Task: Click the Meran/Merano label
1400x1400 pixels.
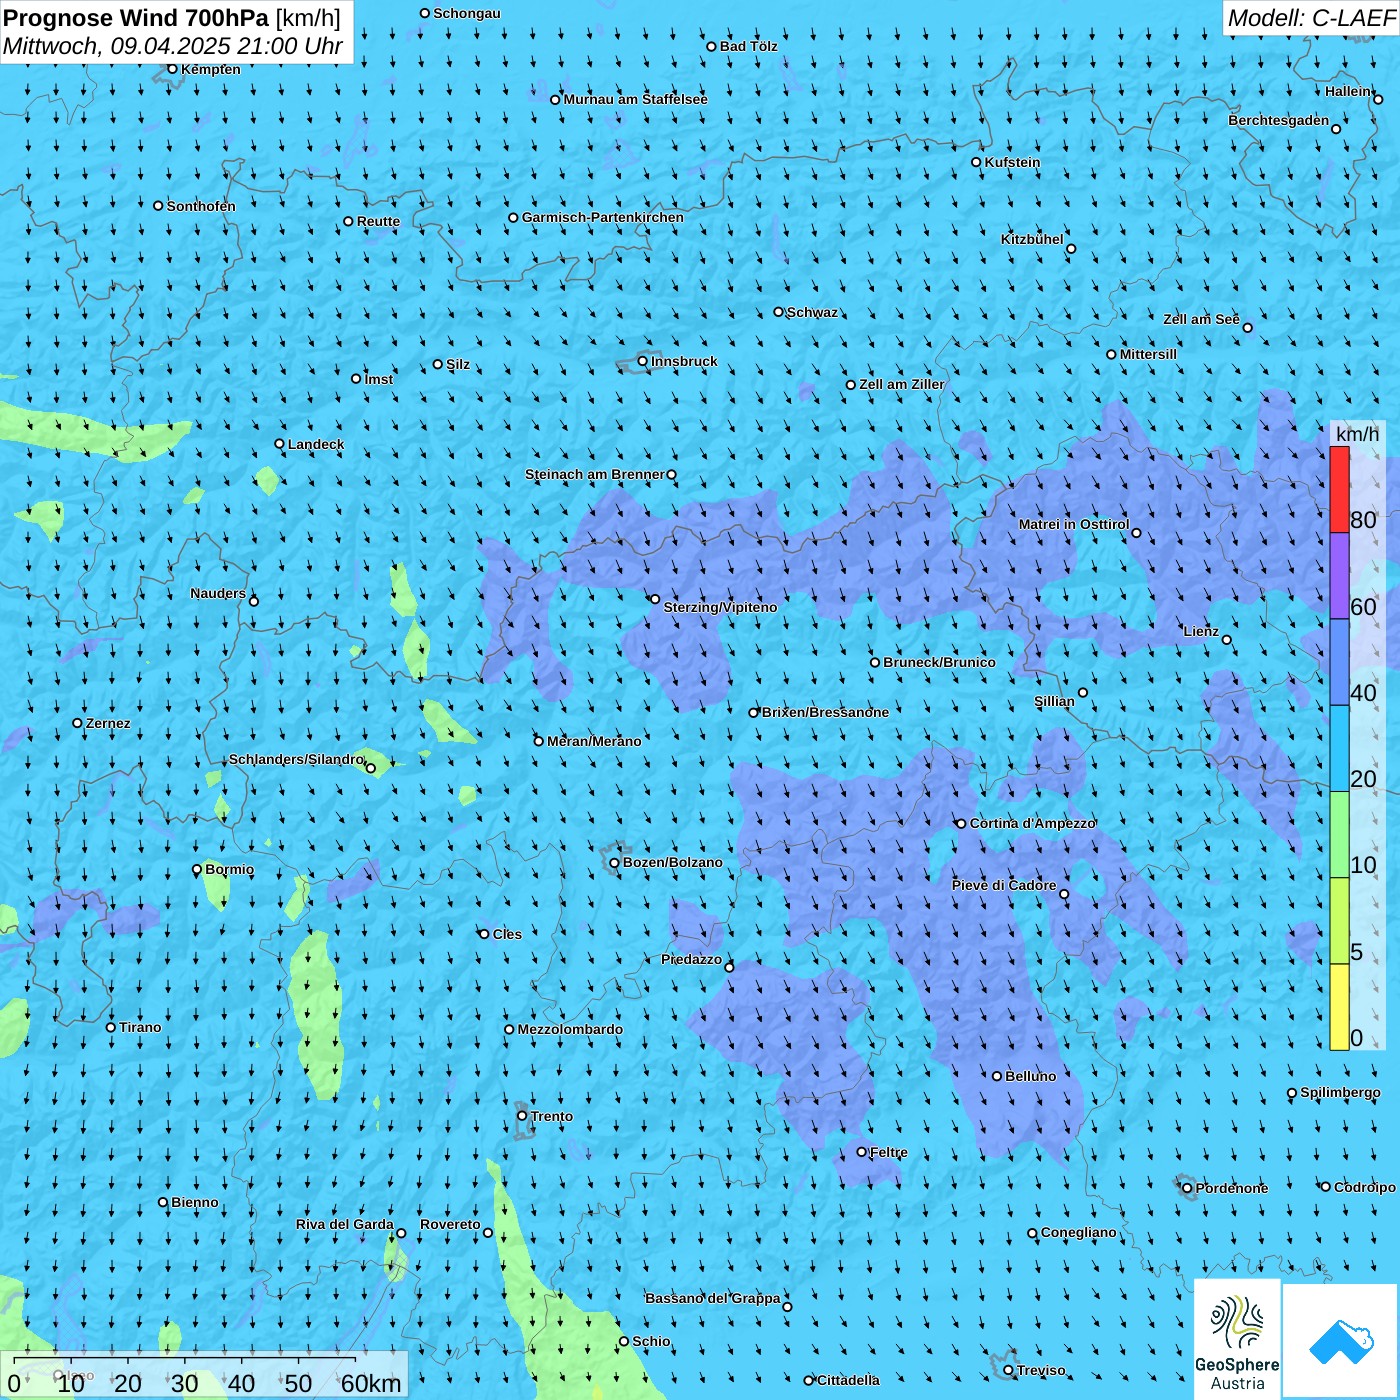Action: [x=594, y=741]
